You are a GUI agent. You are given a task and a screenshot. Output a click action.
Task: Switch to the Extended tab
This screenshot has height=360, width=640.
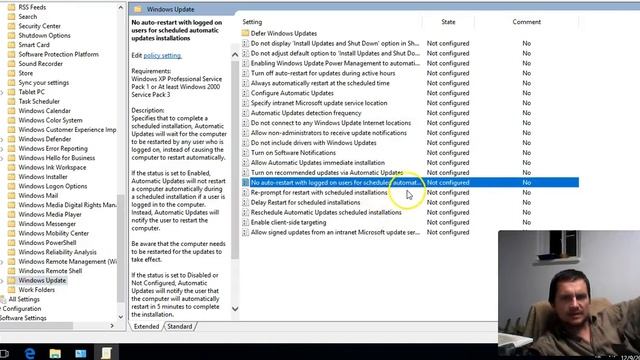coord(146,327)
